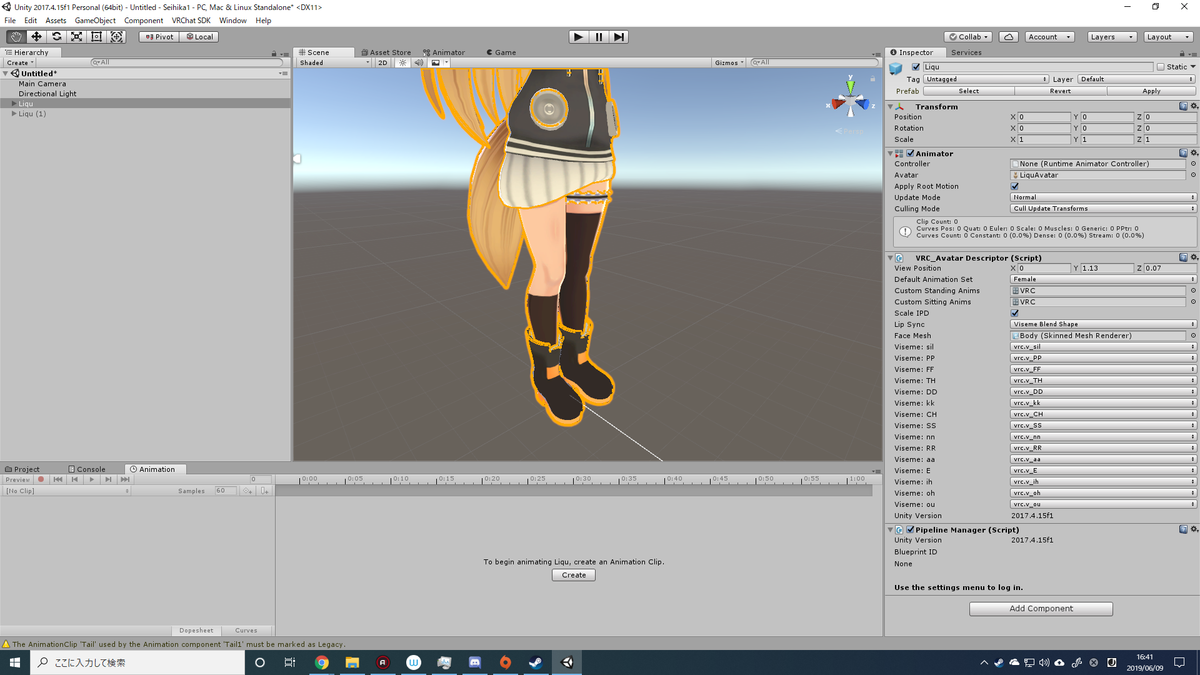The image size is (1200, 675).
Task: Open the GameObject menu
Action: coord(96,20)
